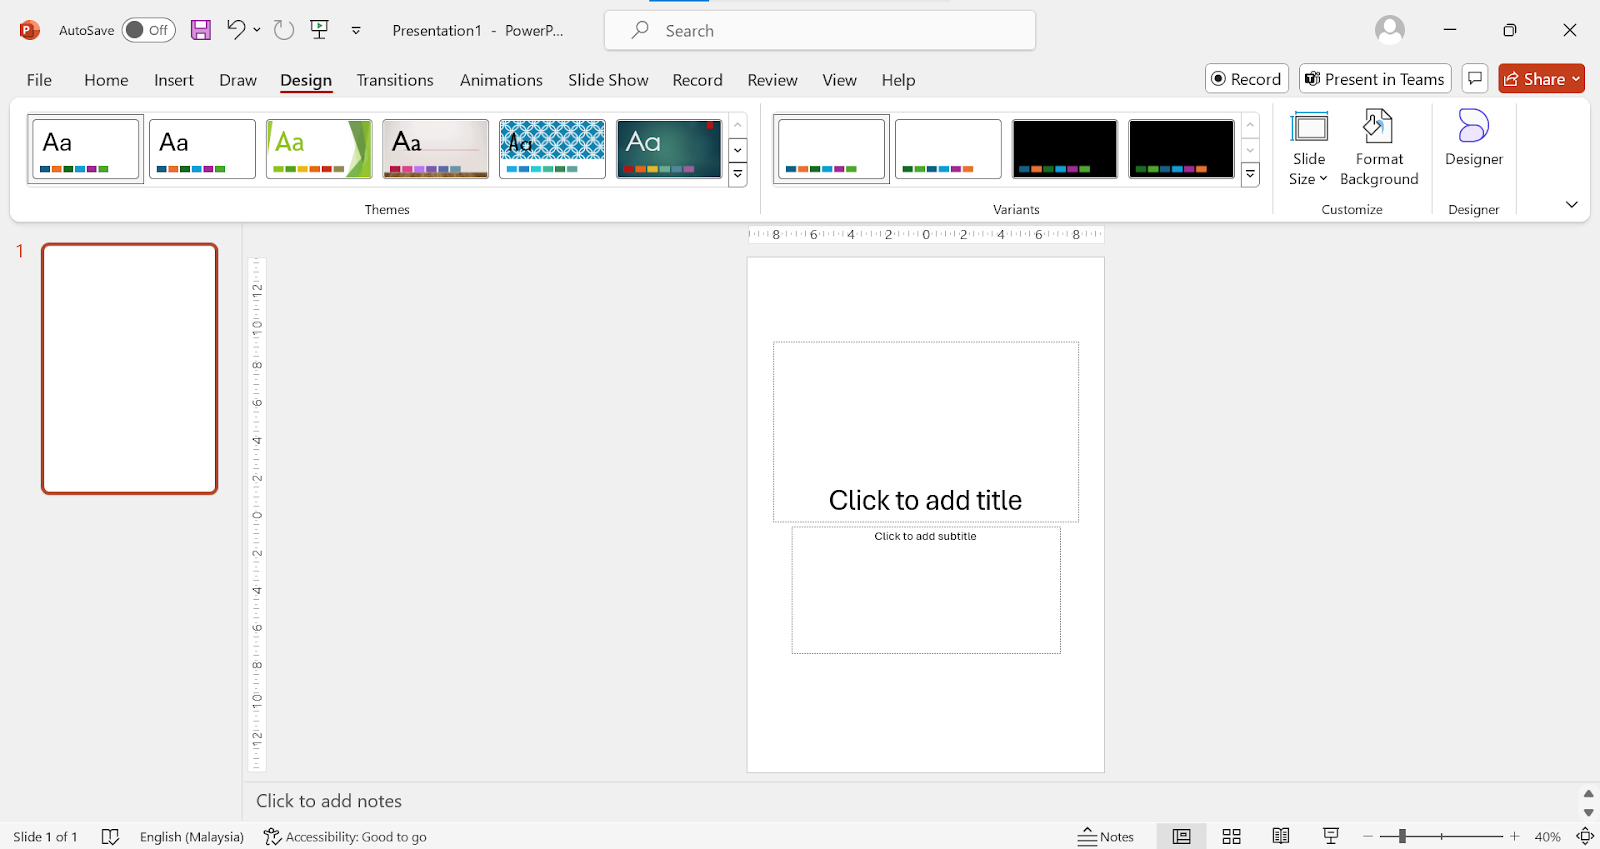The width and height of the screenshot is (1600, 849).
Task: Open the View tab
Action: coord(839,80)
